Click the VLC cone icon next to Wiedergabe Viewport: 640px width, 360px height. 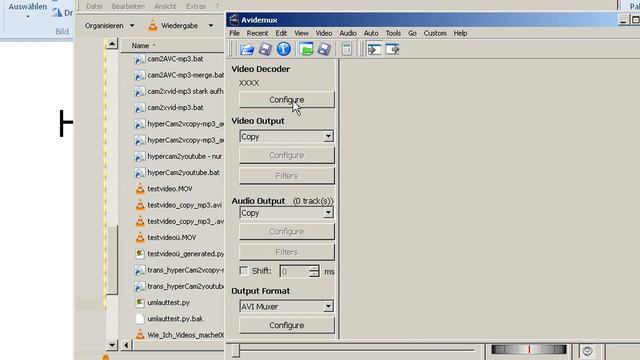point(153,26)
